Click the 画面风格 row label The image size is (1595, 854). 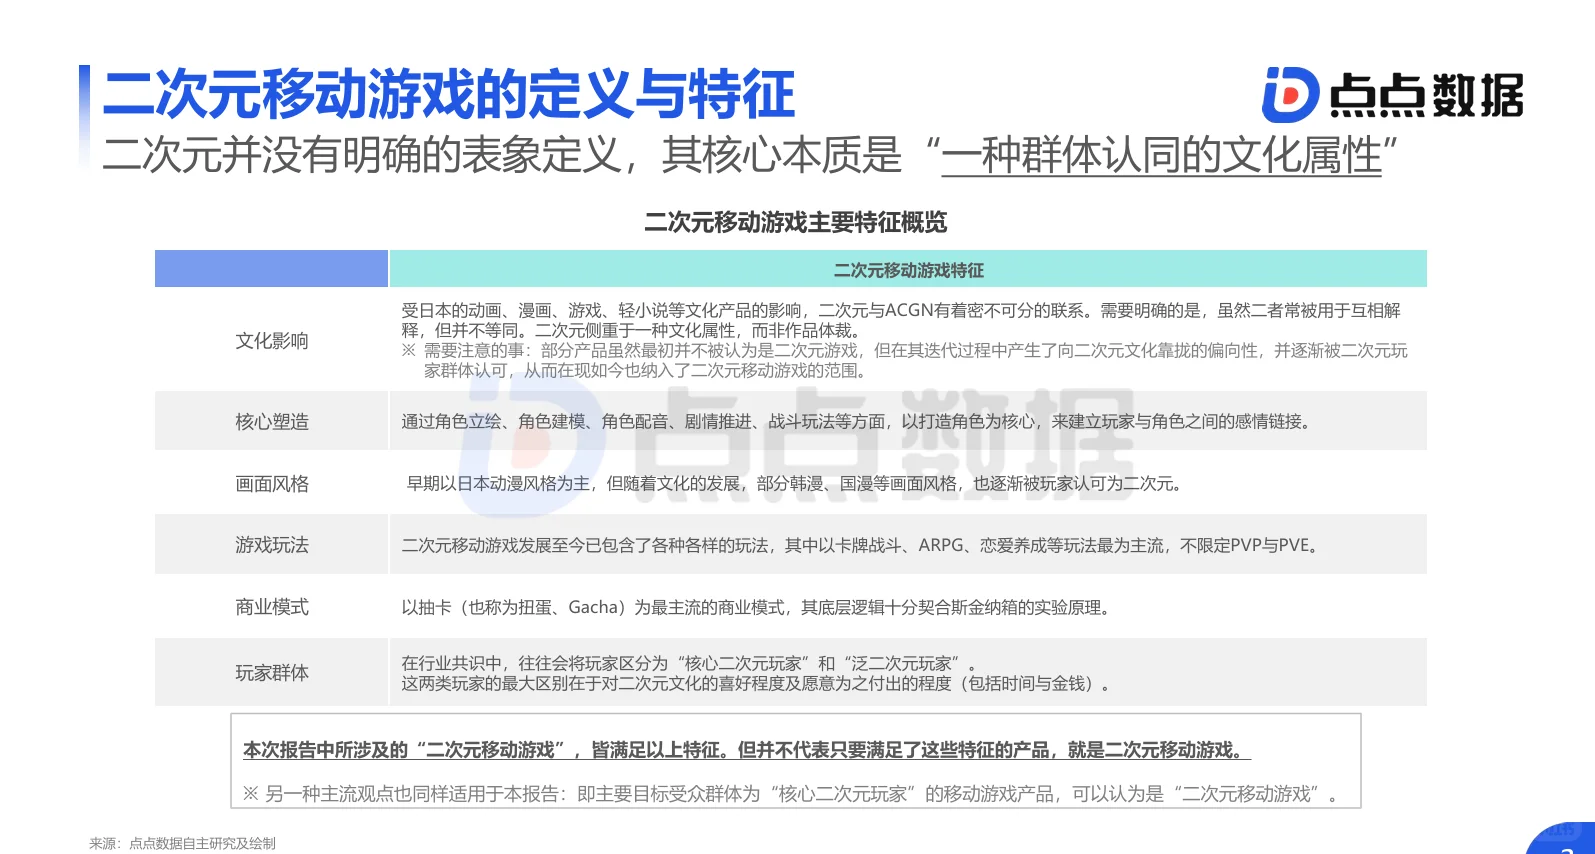(272, 484)
